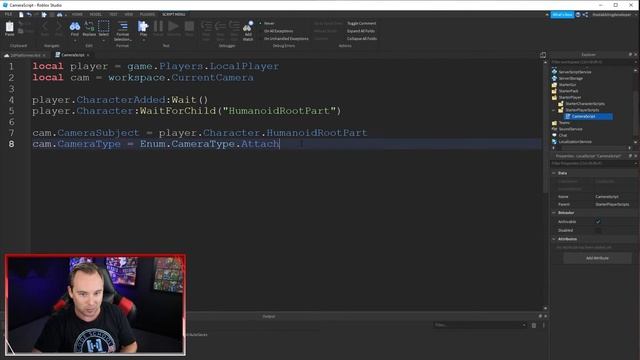Switch to the HOME ribbon tab
Image resolution: width=640 pixels, height=360 pixels.
pos(77,14)
